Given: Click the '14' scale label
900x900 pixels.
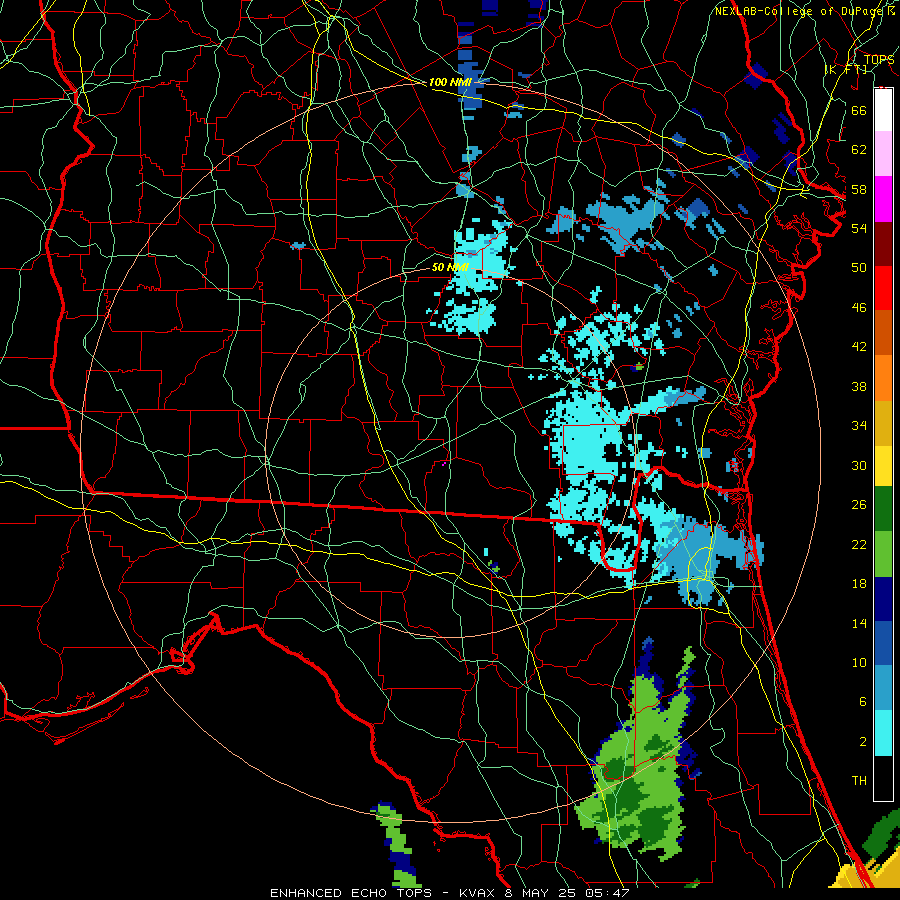Looking at the screenshot, I should (x=859, y=623).
